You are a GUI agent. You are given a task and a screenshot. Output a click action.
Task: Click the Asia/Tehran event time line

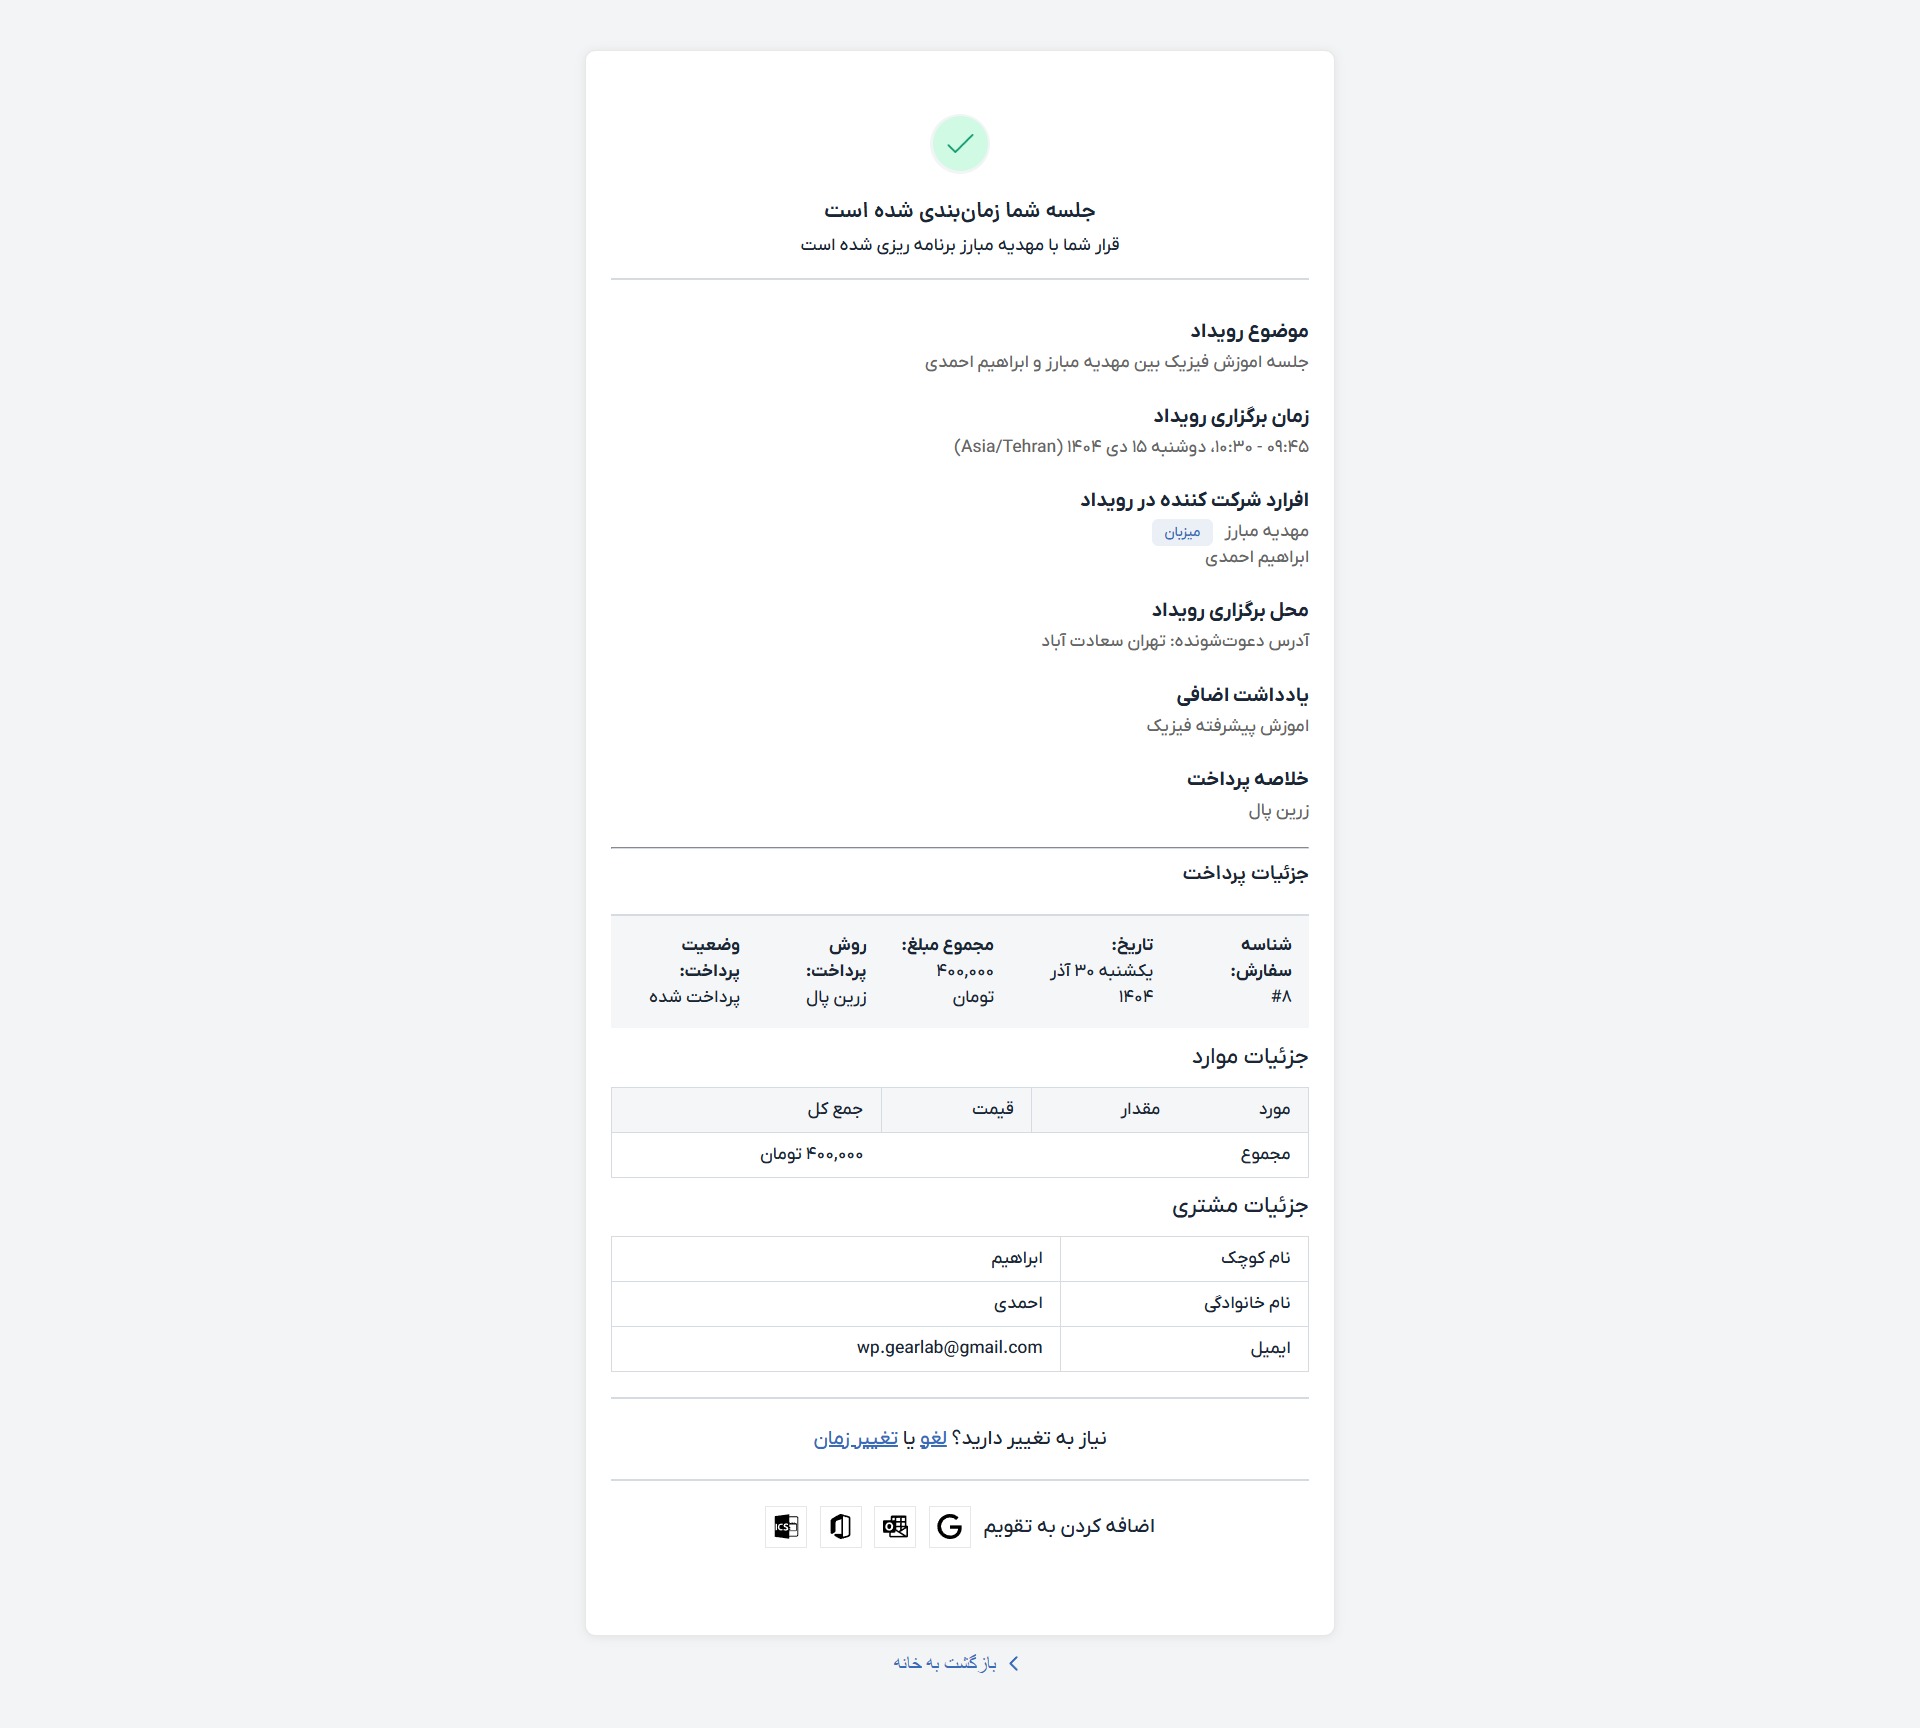click(1131, 446)
